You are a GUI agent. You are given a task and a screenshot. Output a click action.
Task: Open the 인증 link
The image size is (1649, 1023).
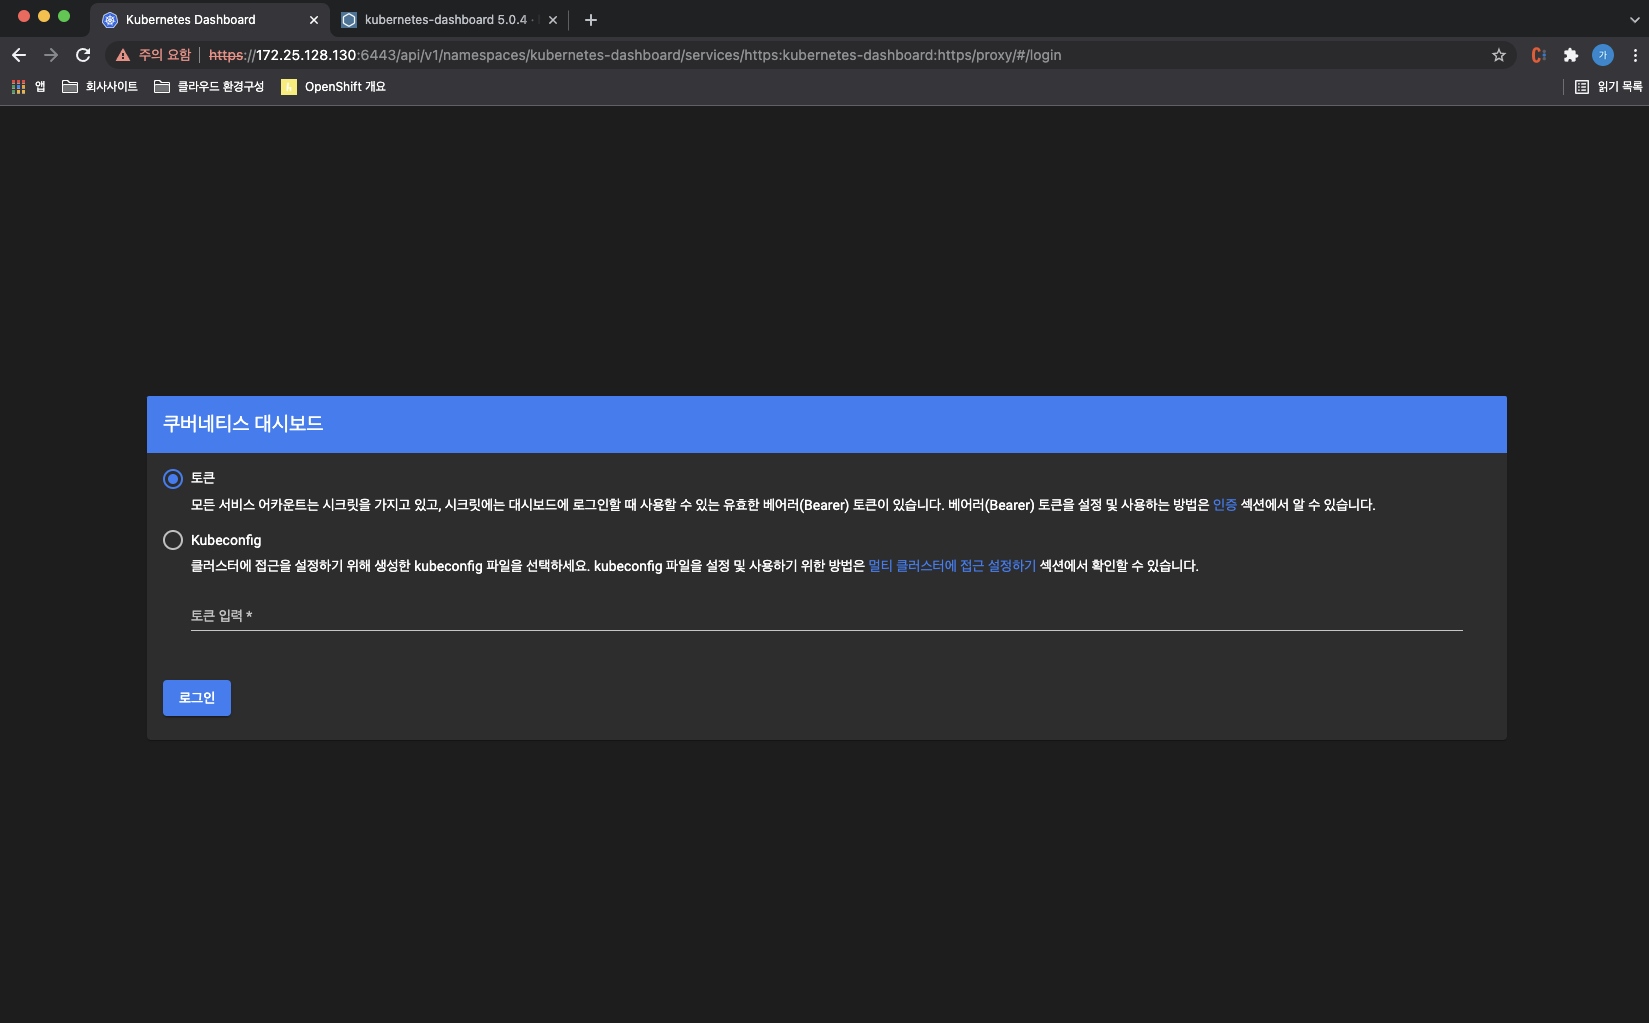click(x=1224, y=505)
